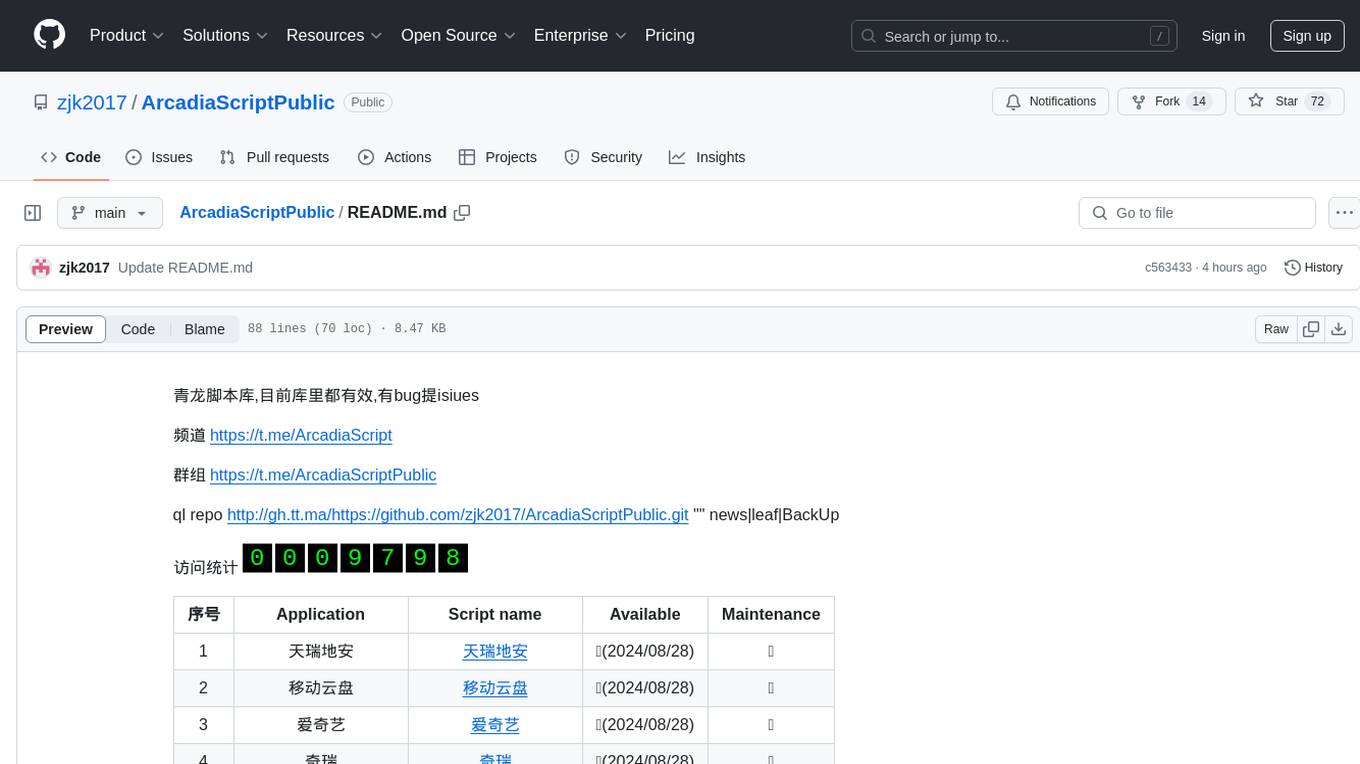The image size is (1360, 764).
Task: Expand the Enterprise menu
Action: pos(580,35)
